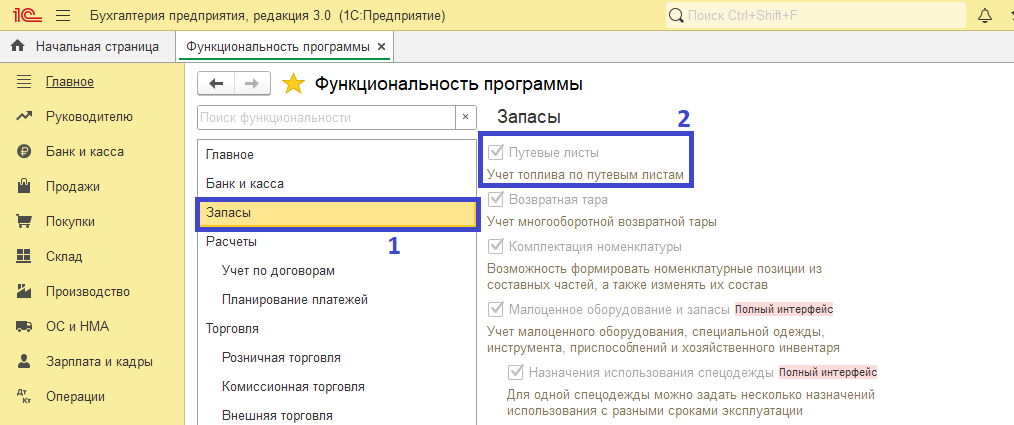Open the Производство section
The height and width of the screenshot is (425, 1014).
(88, 291)
